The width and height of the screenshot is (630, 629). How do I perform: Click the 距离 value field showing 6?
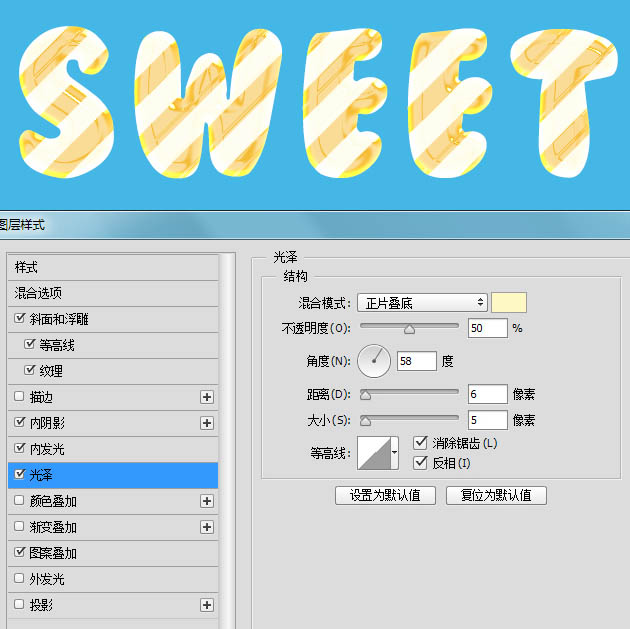488,394
